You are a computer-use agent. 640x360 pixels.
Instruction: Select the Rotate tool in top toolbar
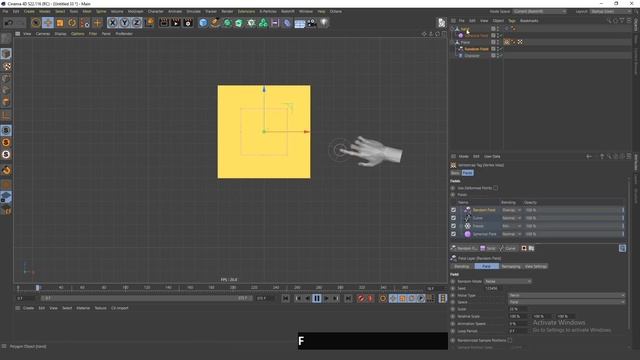[x=72, y=23]
